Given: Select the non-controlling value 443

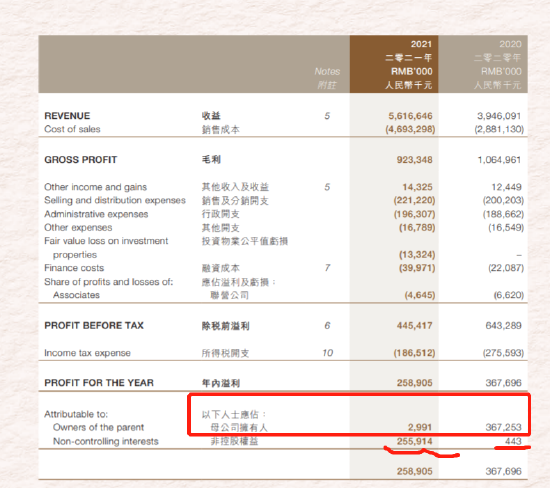Looking at the screenshot, I should click(x=513, y=441).
